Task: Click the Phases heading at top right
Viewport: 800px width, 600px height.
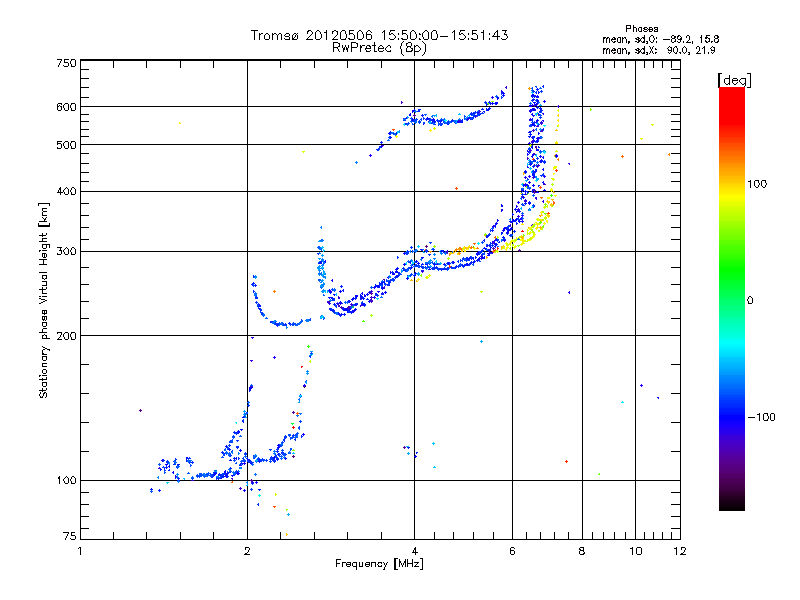Action: point(641,28)
